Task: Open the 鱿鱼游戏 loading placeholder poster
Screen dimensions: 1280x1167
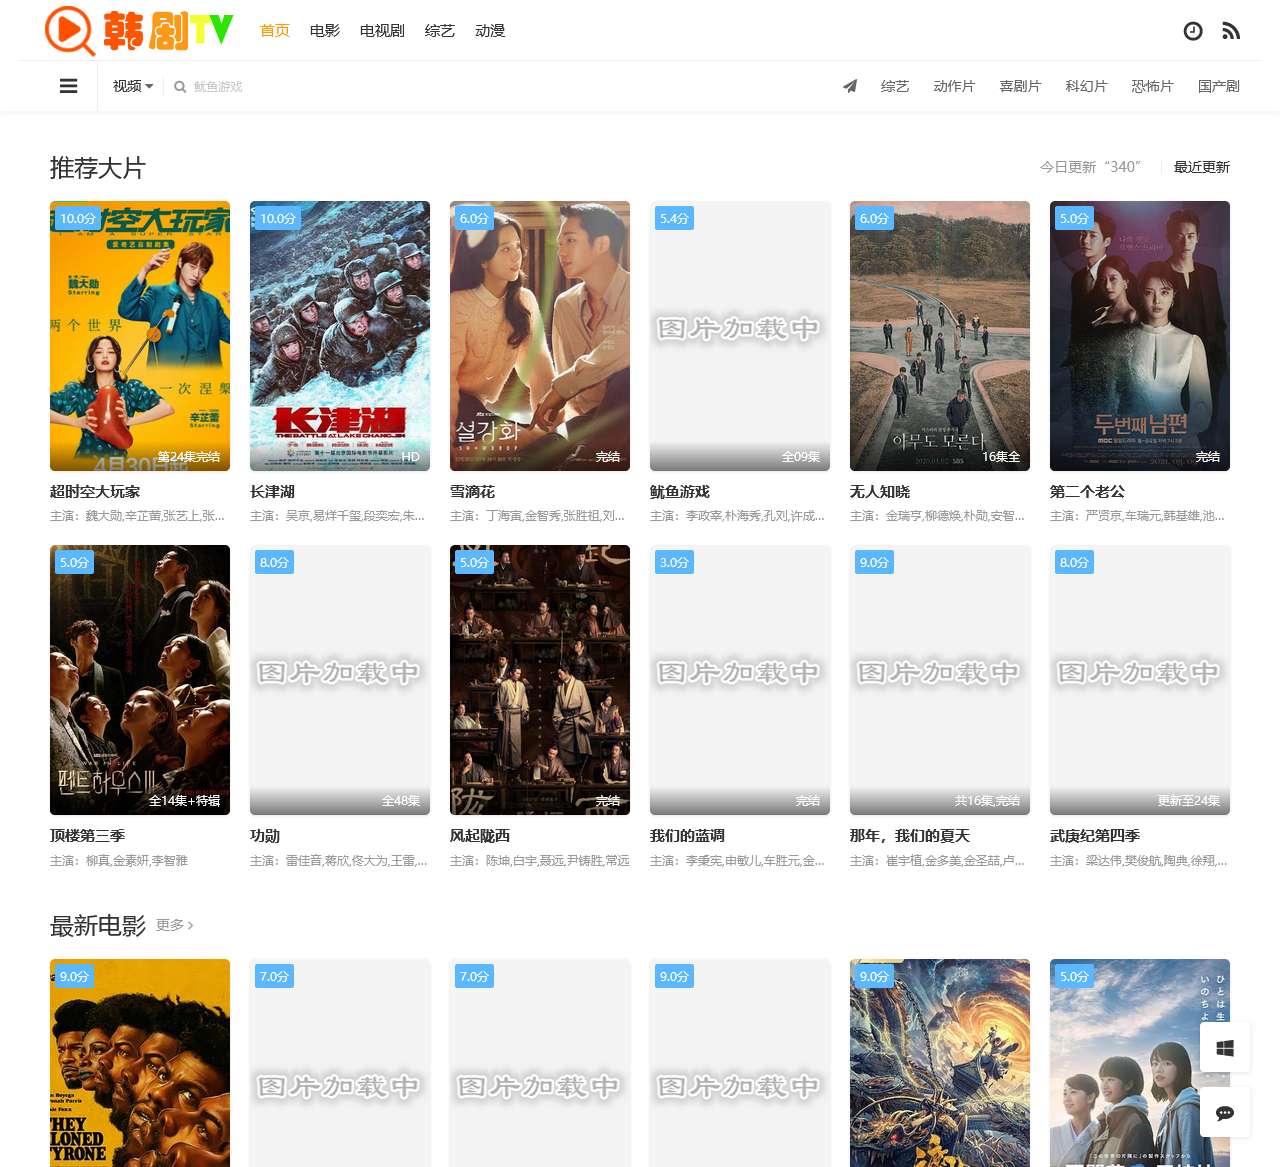Action: [740, 336]
